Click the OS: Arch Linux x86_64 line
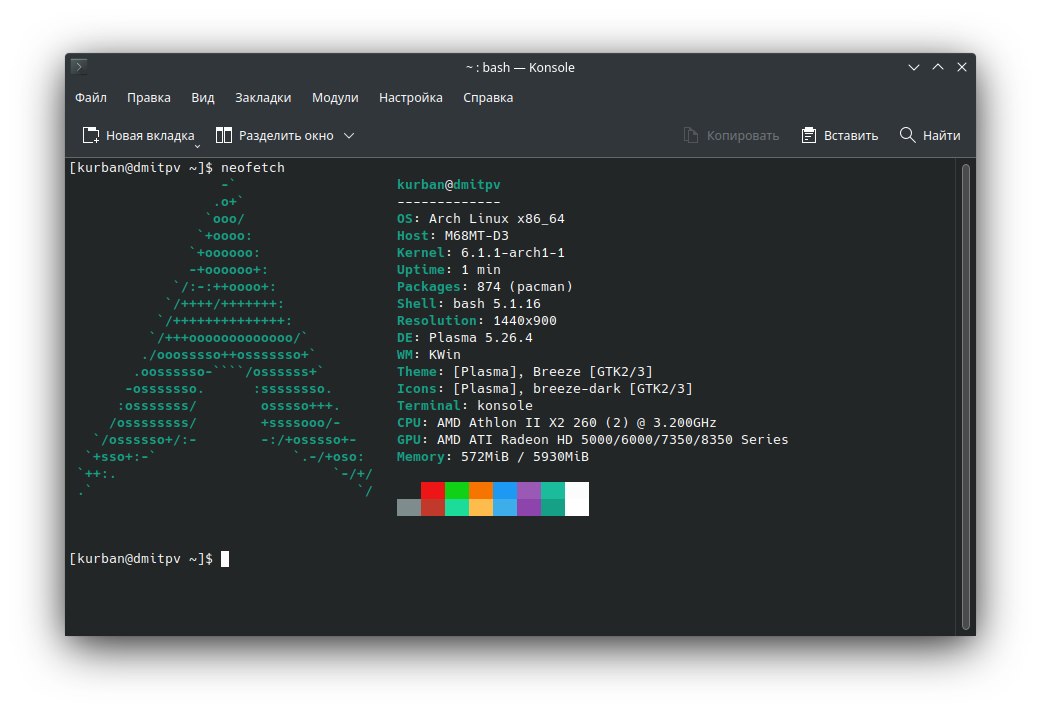Screen dimensions: 1041x713 pos(481,218)
